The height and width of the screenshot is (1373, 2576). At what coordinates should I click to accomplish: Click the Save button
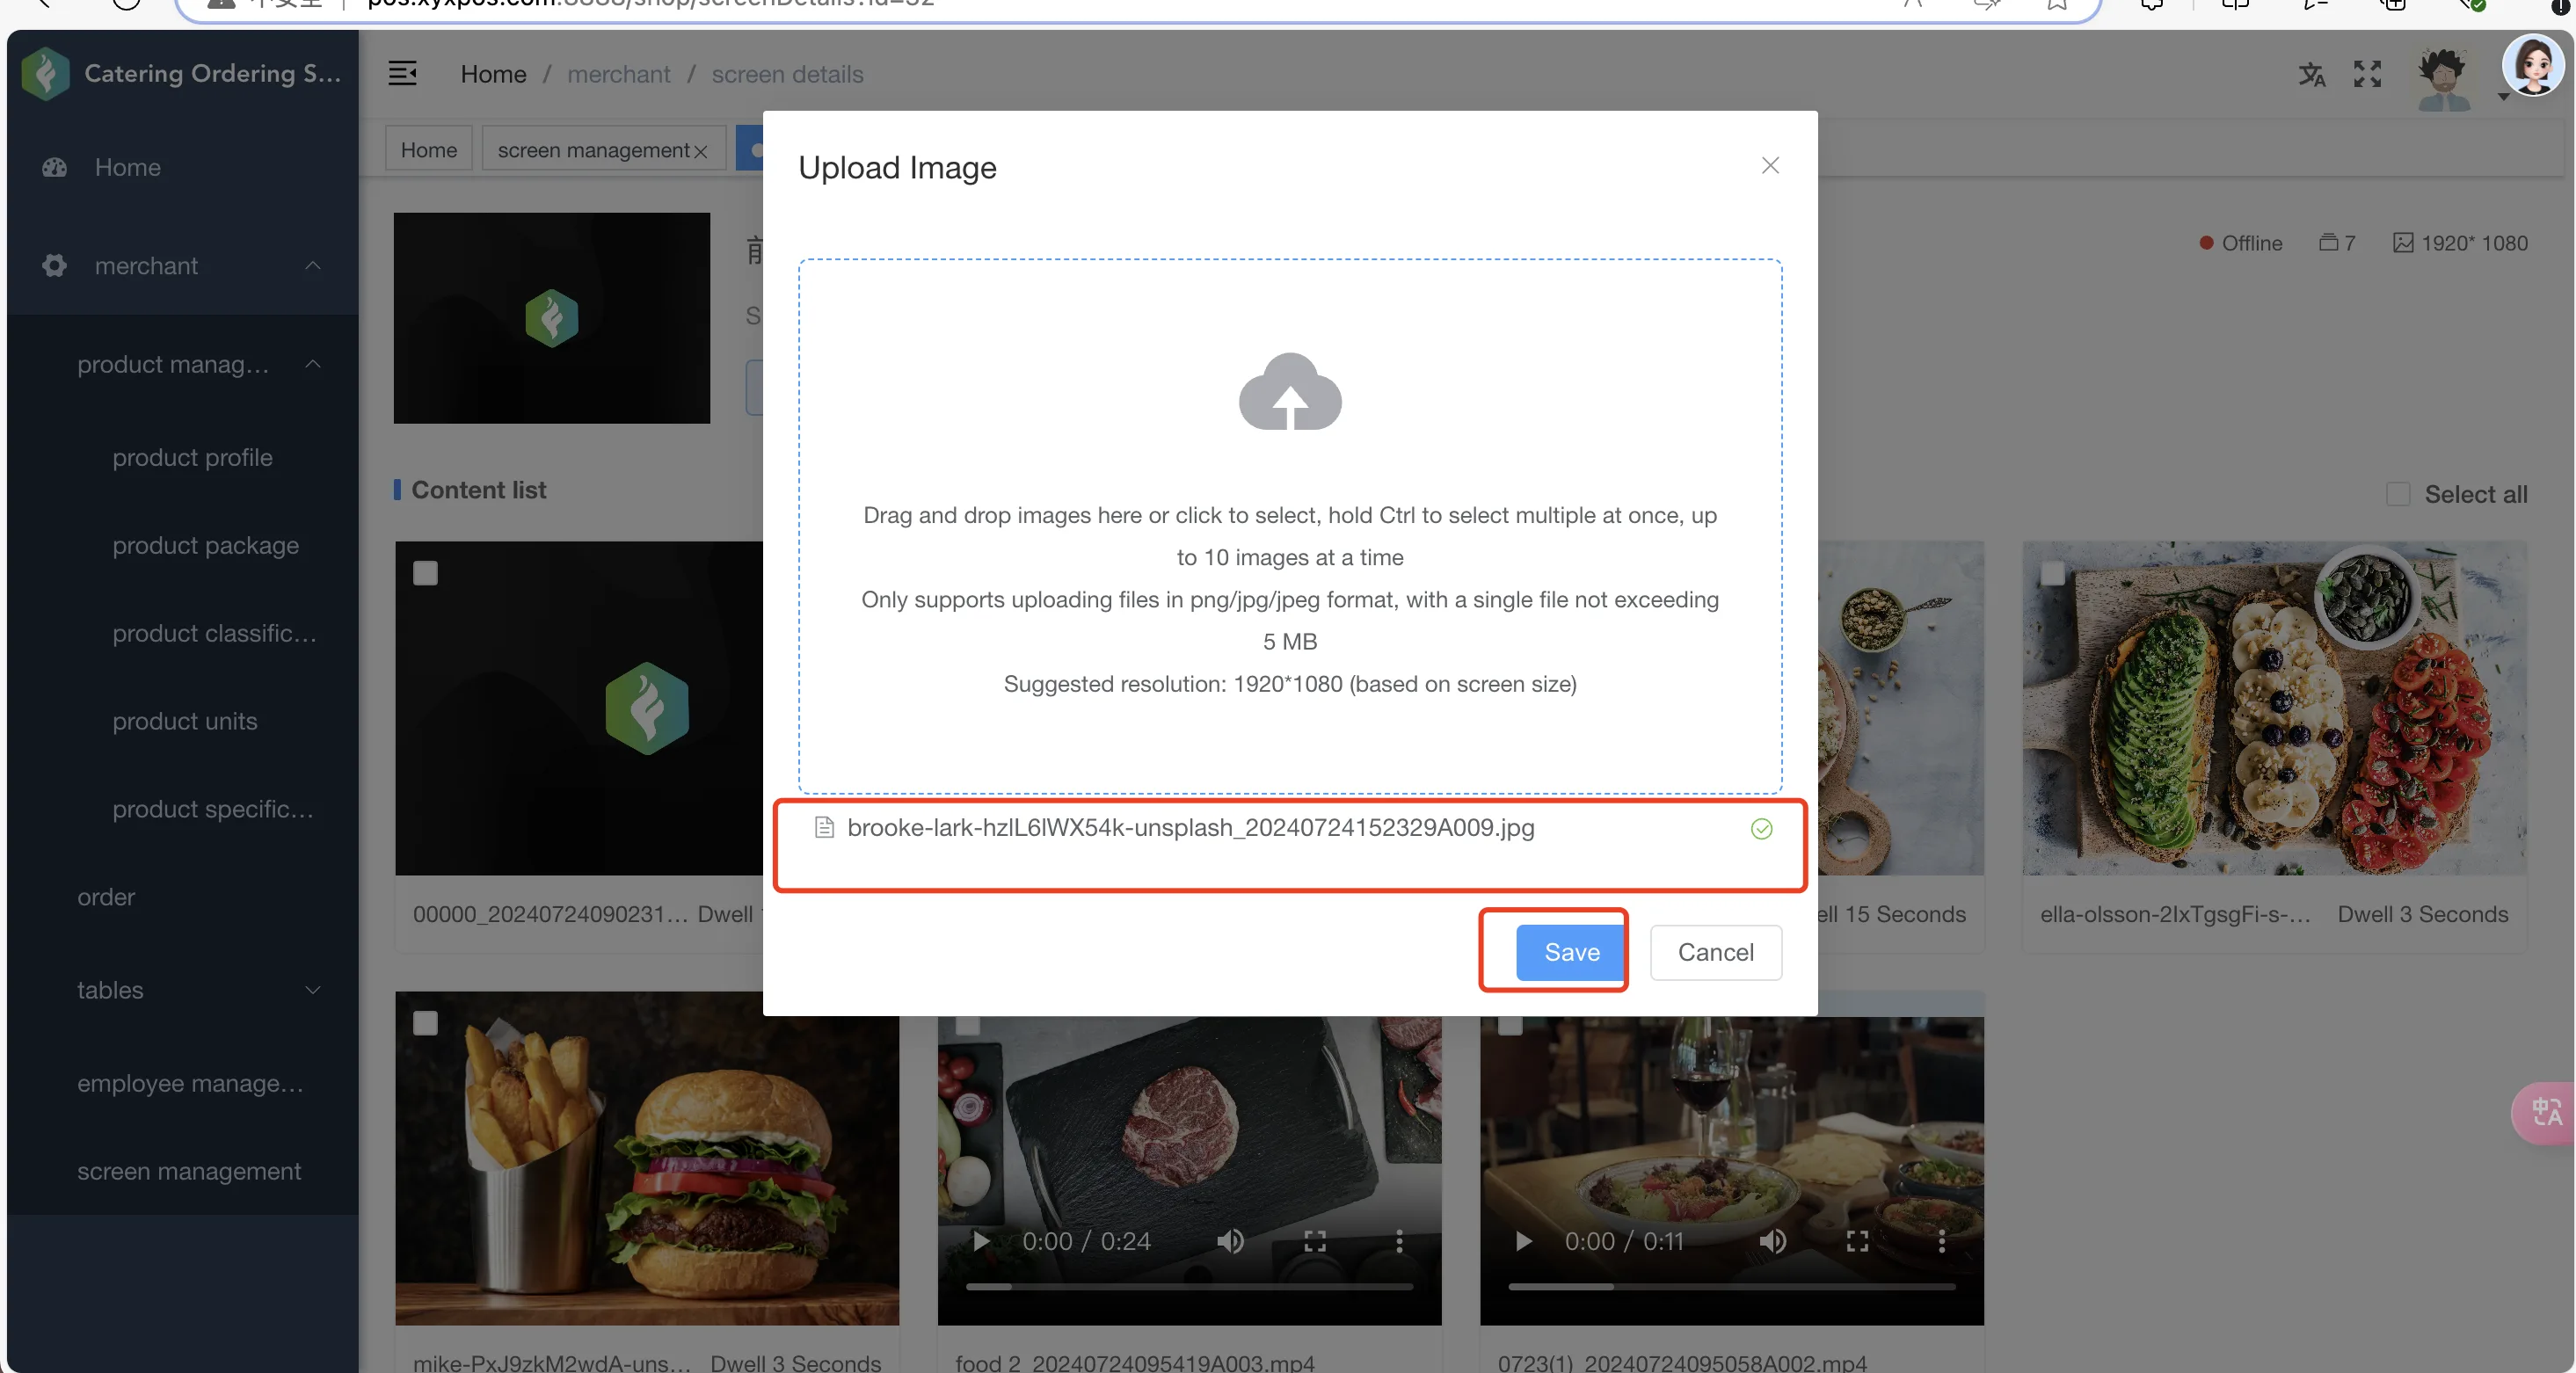pos(1571,952)
